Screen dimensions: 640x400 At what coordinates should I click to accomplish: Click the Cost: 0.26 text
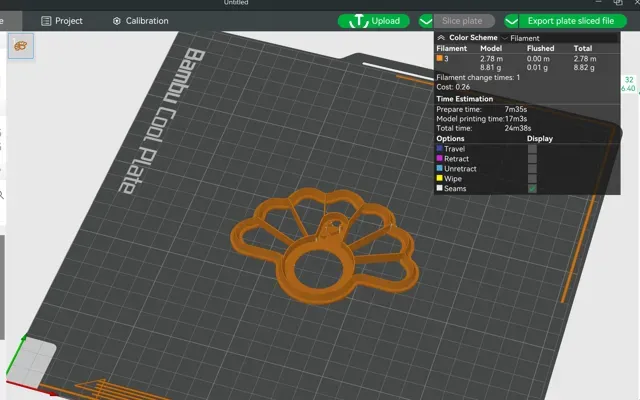tap(453, 87)
